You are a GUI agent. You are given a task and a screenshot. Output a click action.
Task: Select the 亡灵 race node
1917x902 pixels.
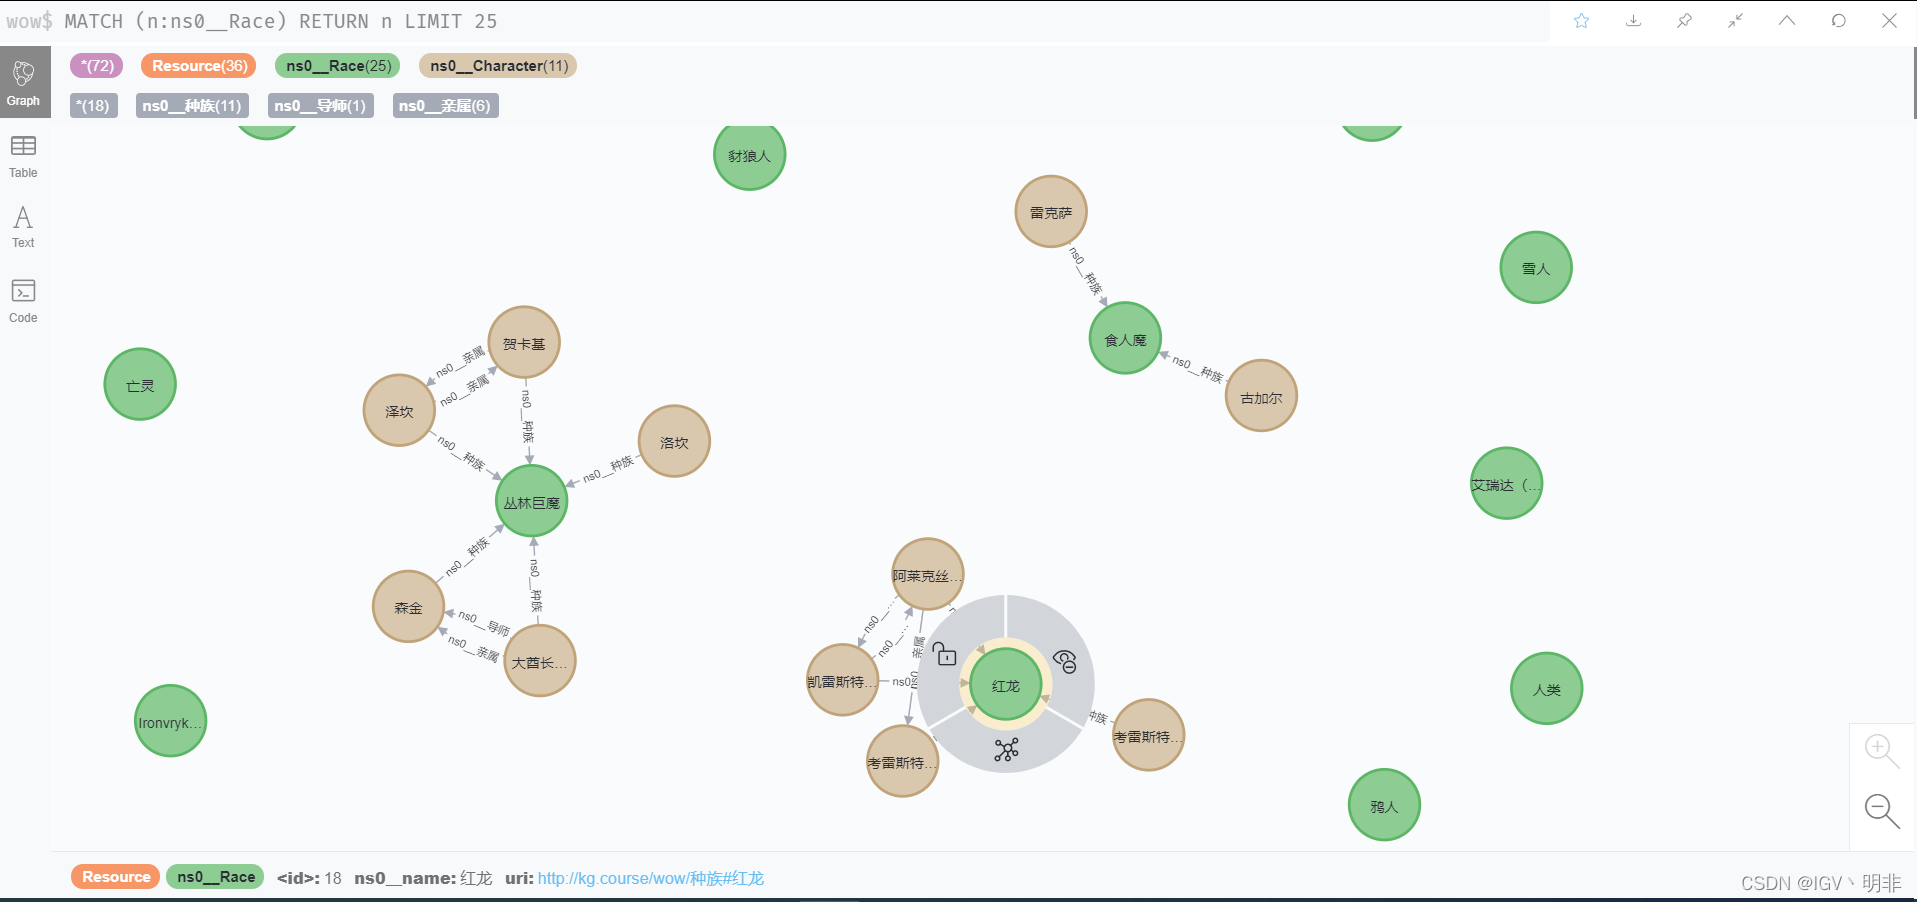tap(140, 385)
